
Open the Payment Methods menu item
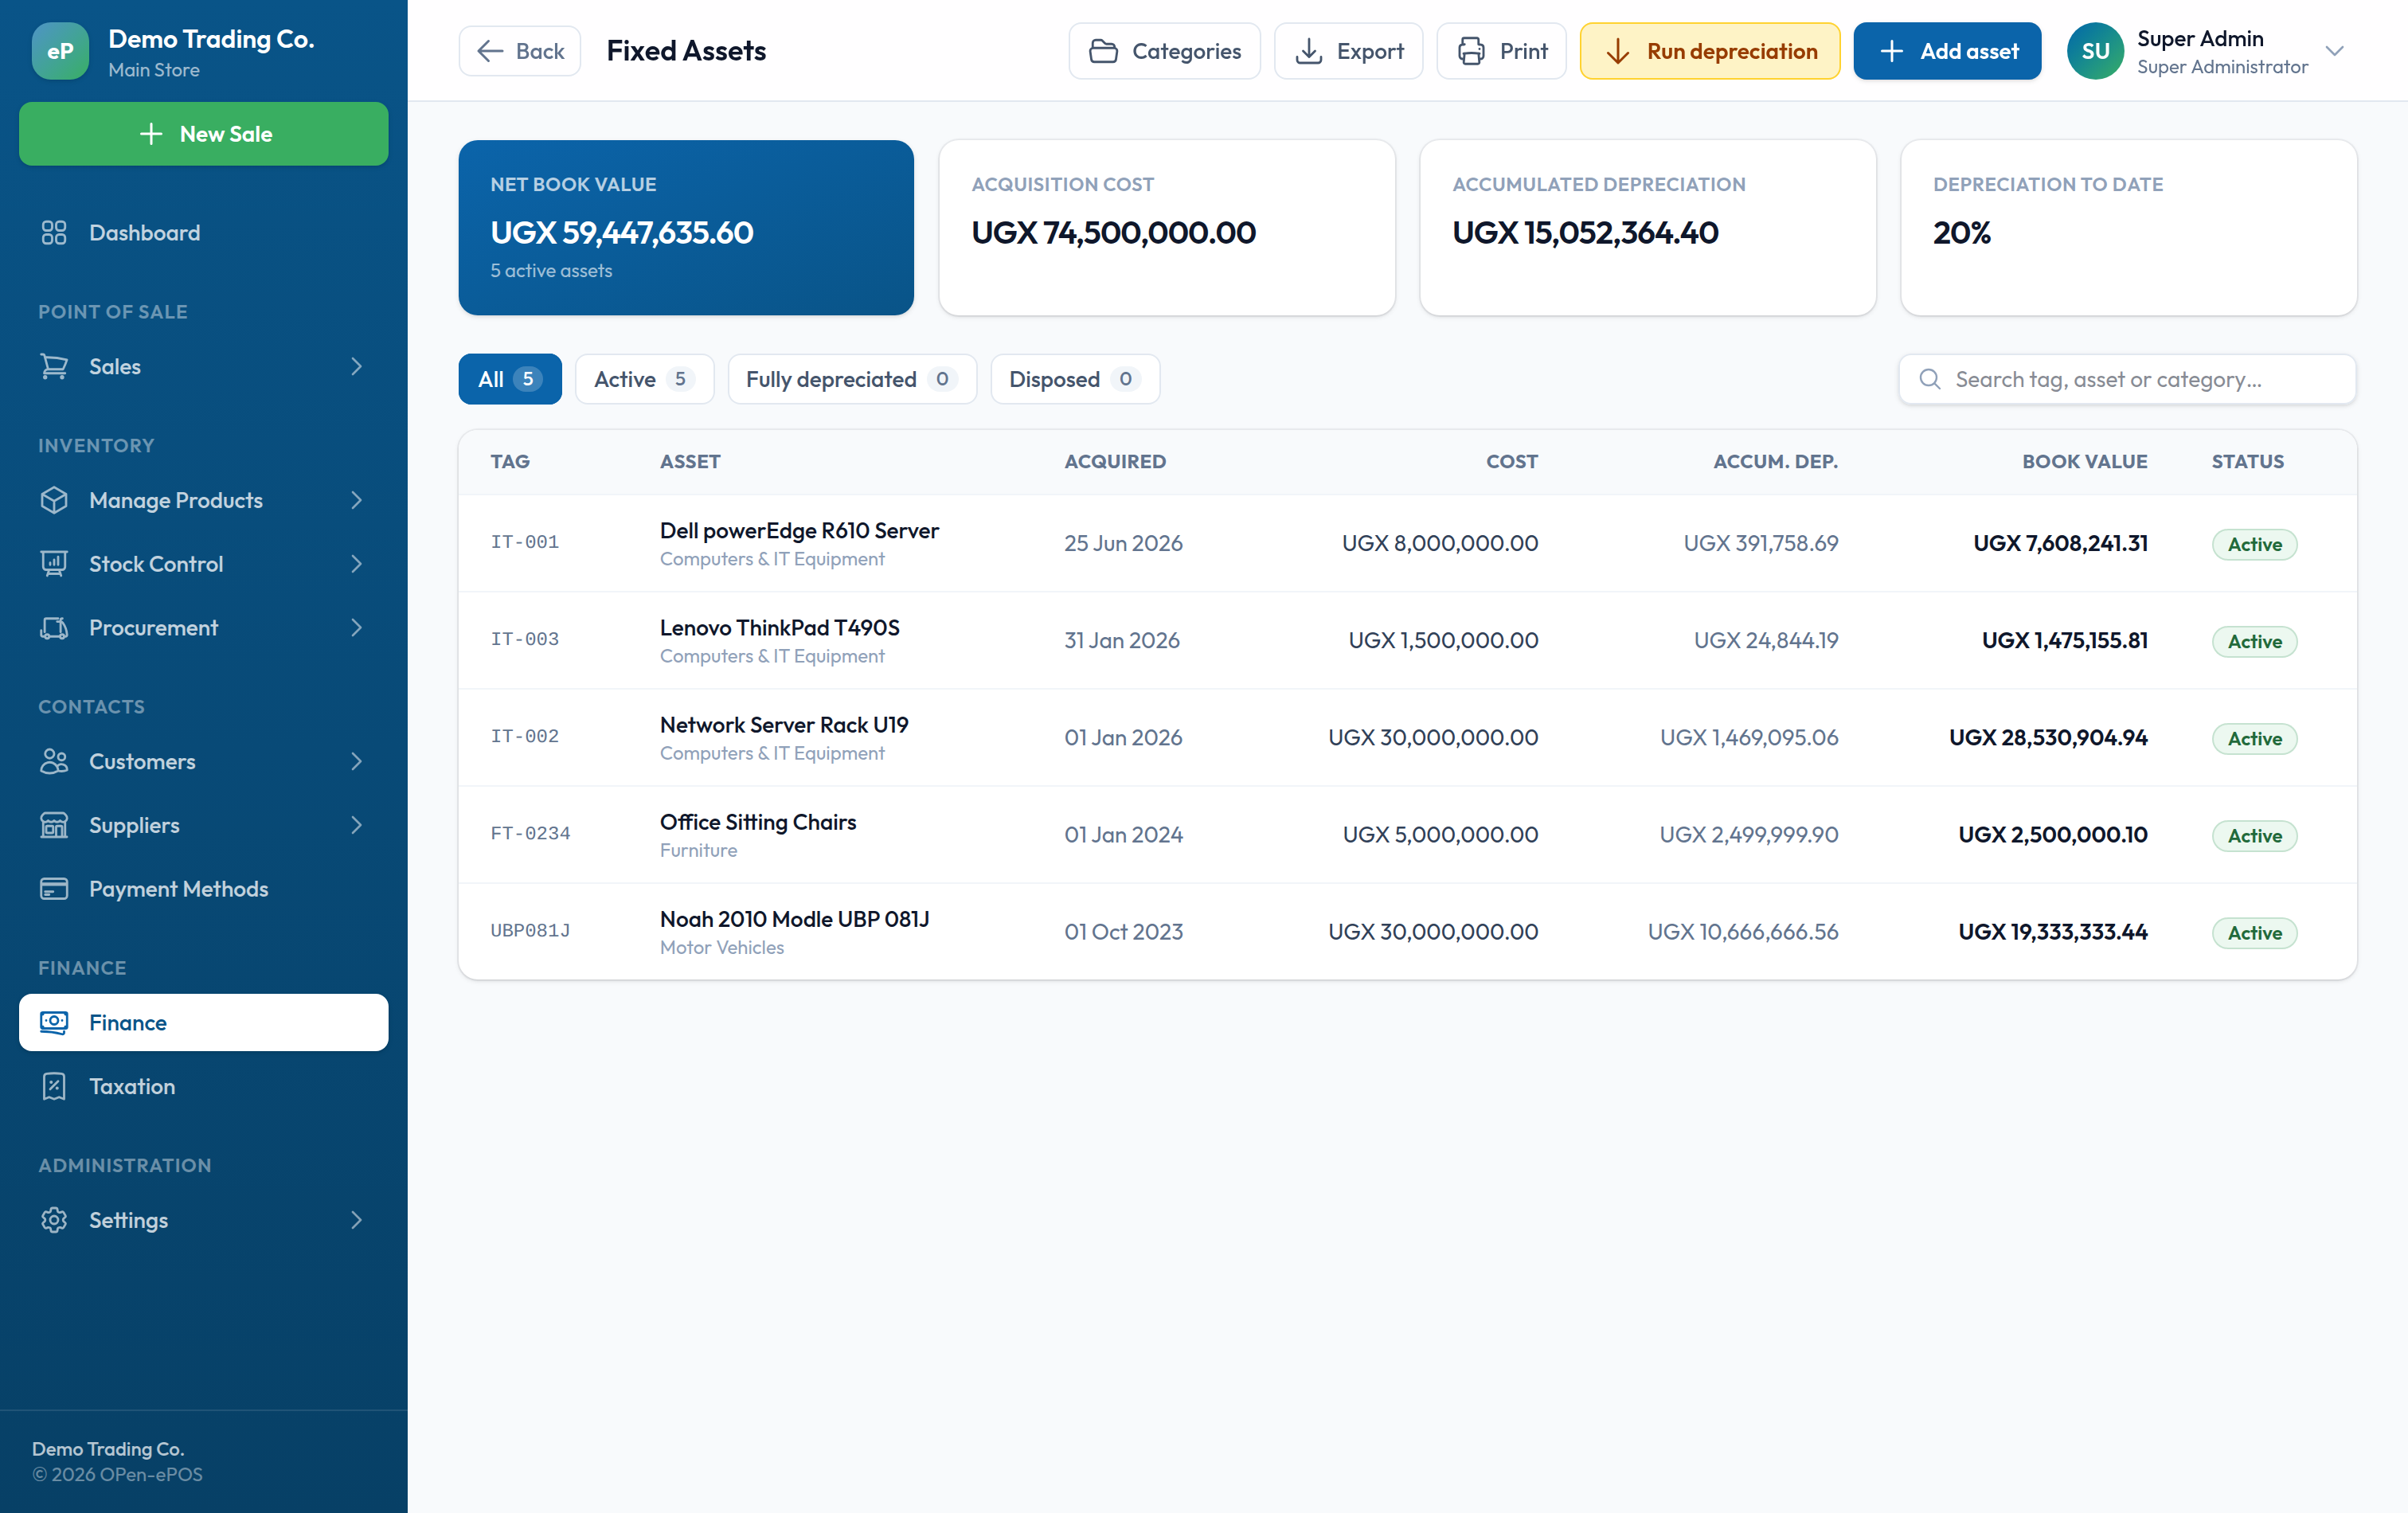point(204,889)
